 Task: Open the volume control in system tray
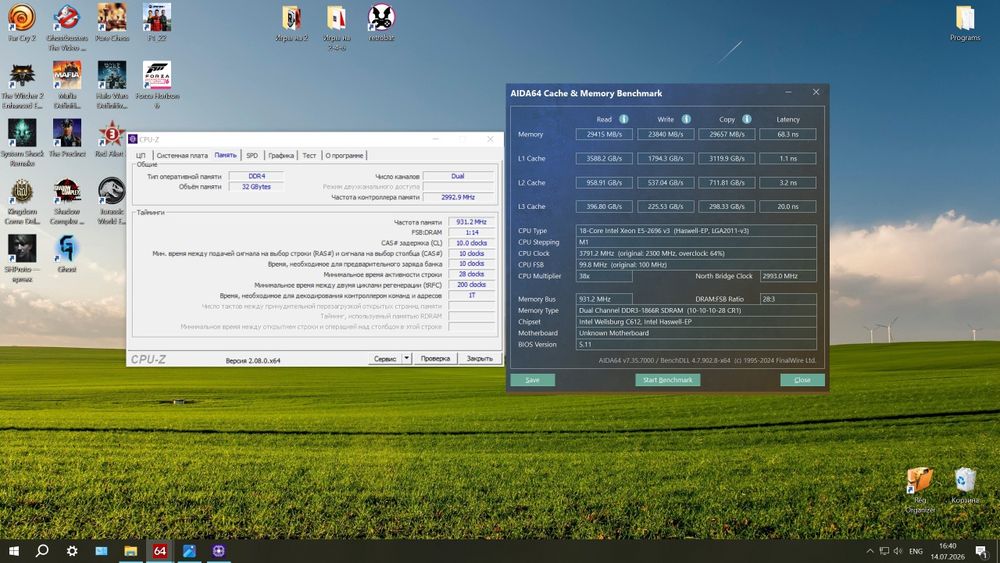898,551
